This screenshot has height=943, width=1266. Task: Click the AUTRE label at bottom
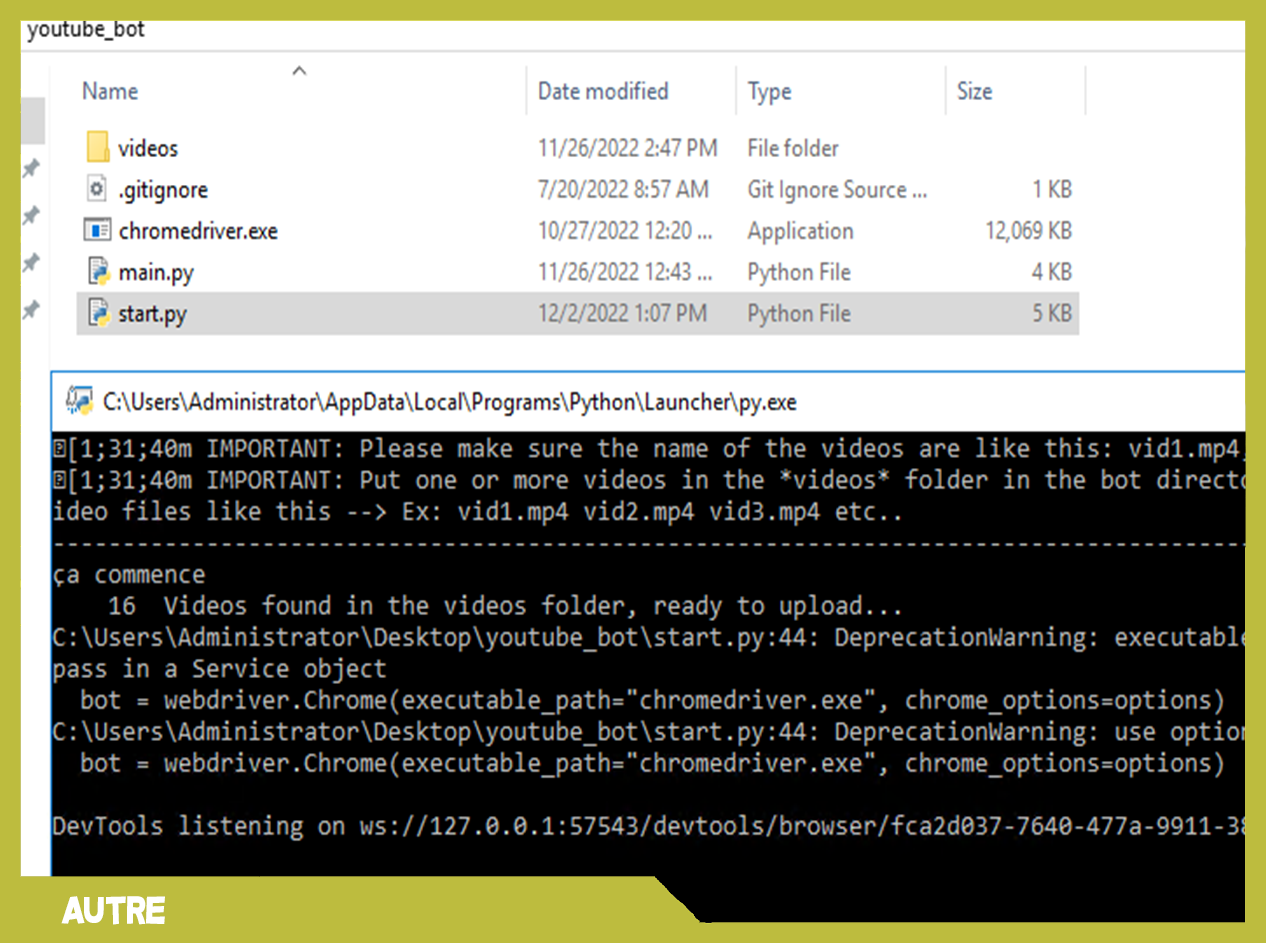coord(113,911)
